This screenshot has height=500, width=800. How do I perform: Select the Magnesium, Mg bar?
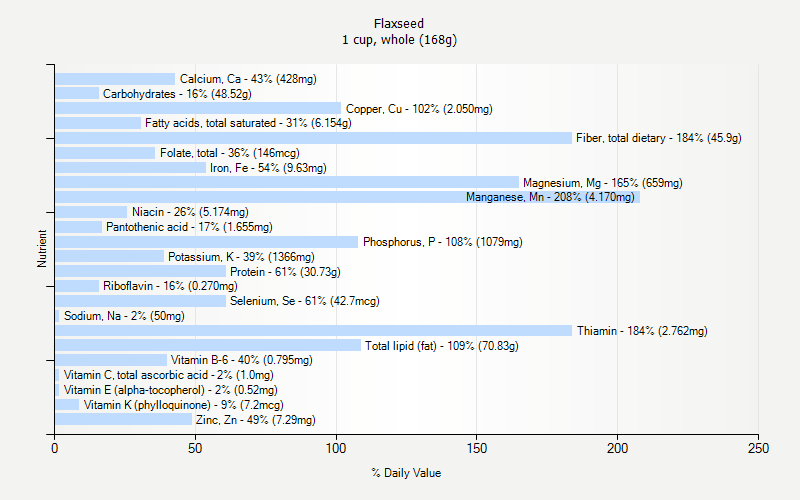point(287,183)
